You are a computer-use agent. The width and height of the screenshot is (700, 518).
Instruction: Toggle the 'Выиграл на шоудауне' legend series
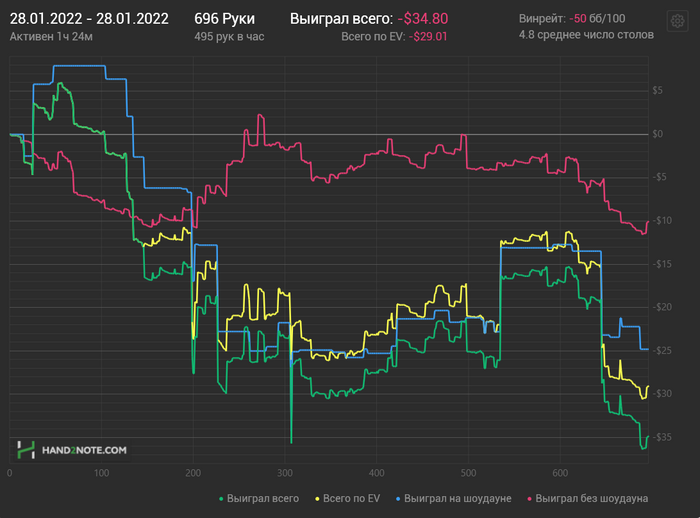(x=454, y=498)
